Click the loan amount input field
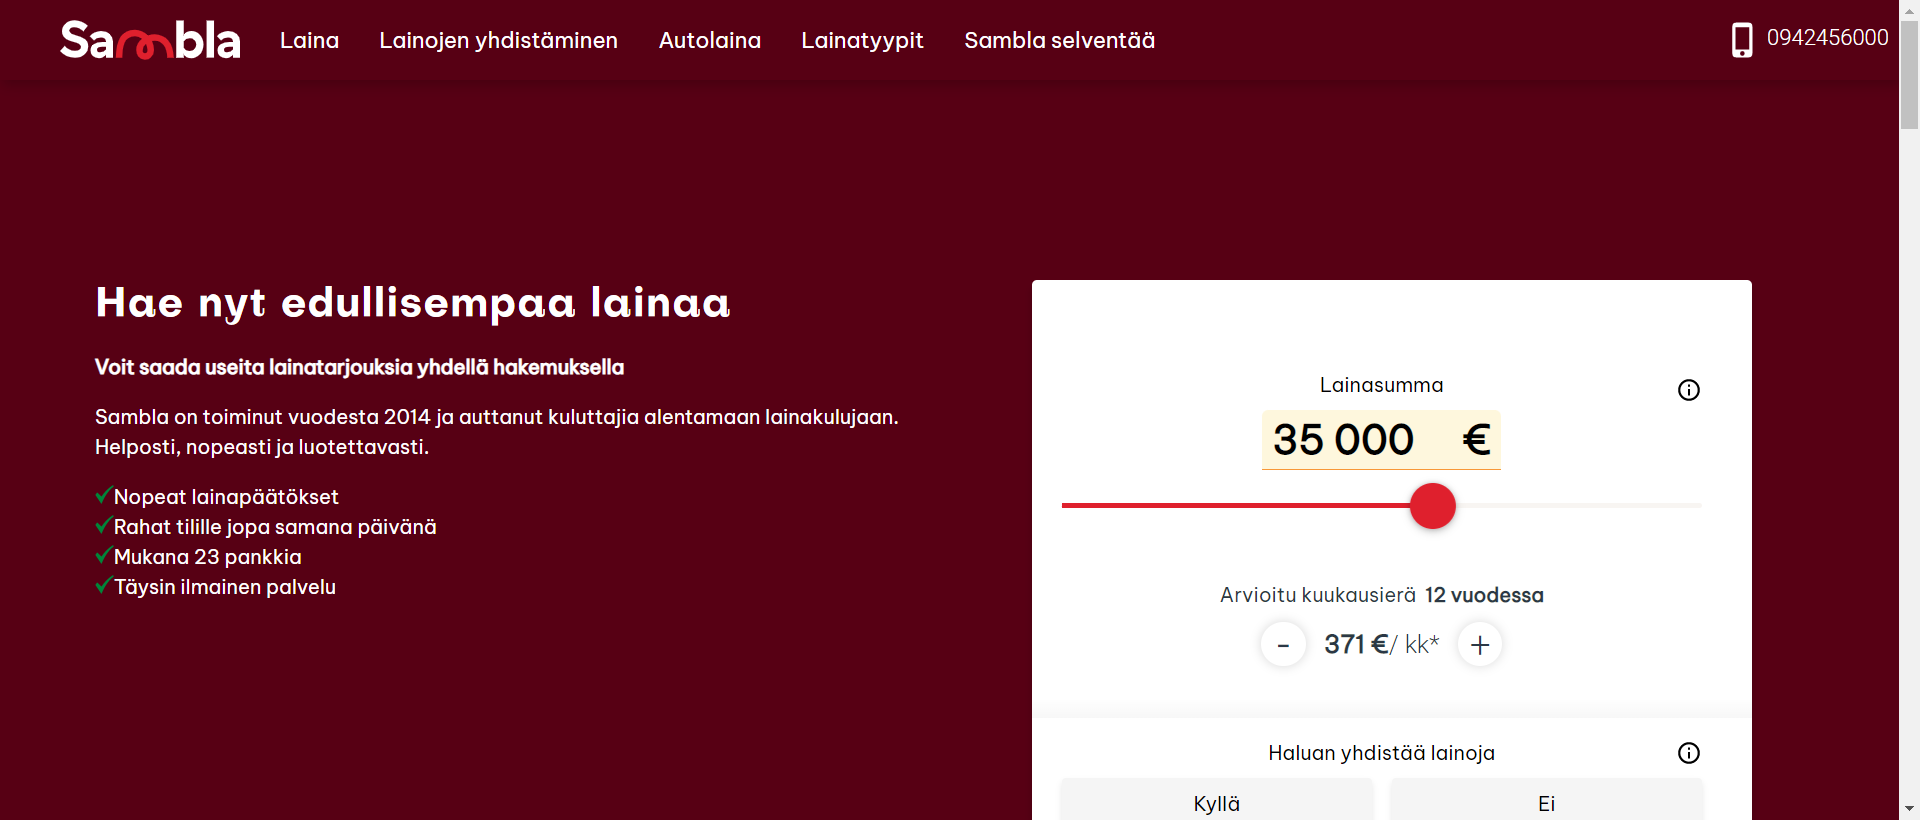 pyautogui.click(x=1381, y=440)
